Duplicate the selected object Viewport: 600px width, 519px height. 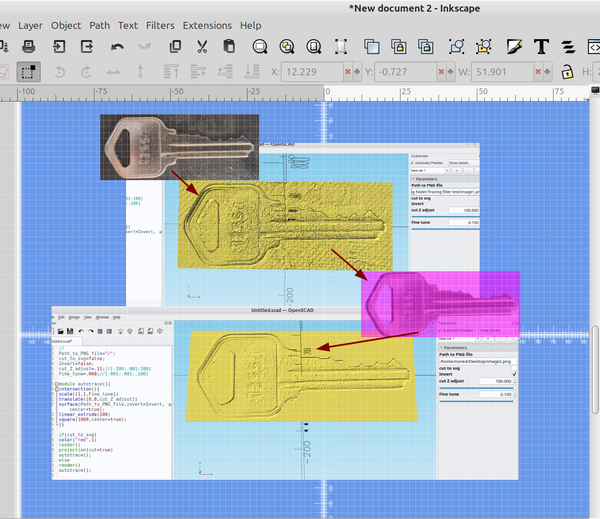point(372,47)
